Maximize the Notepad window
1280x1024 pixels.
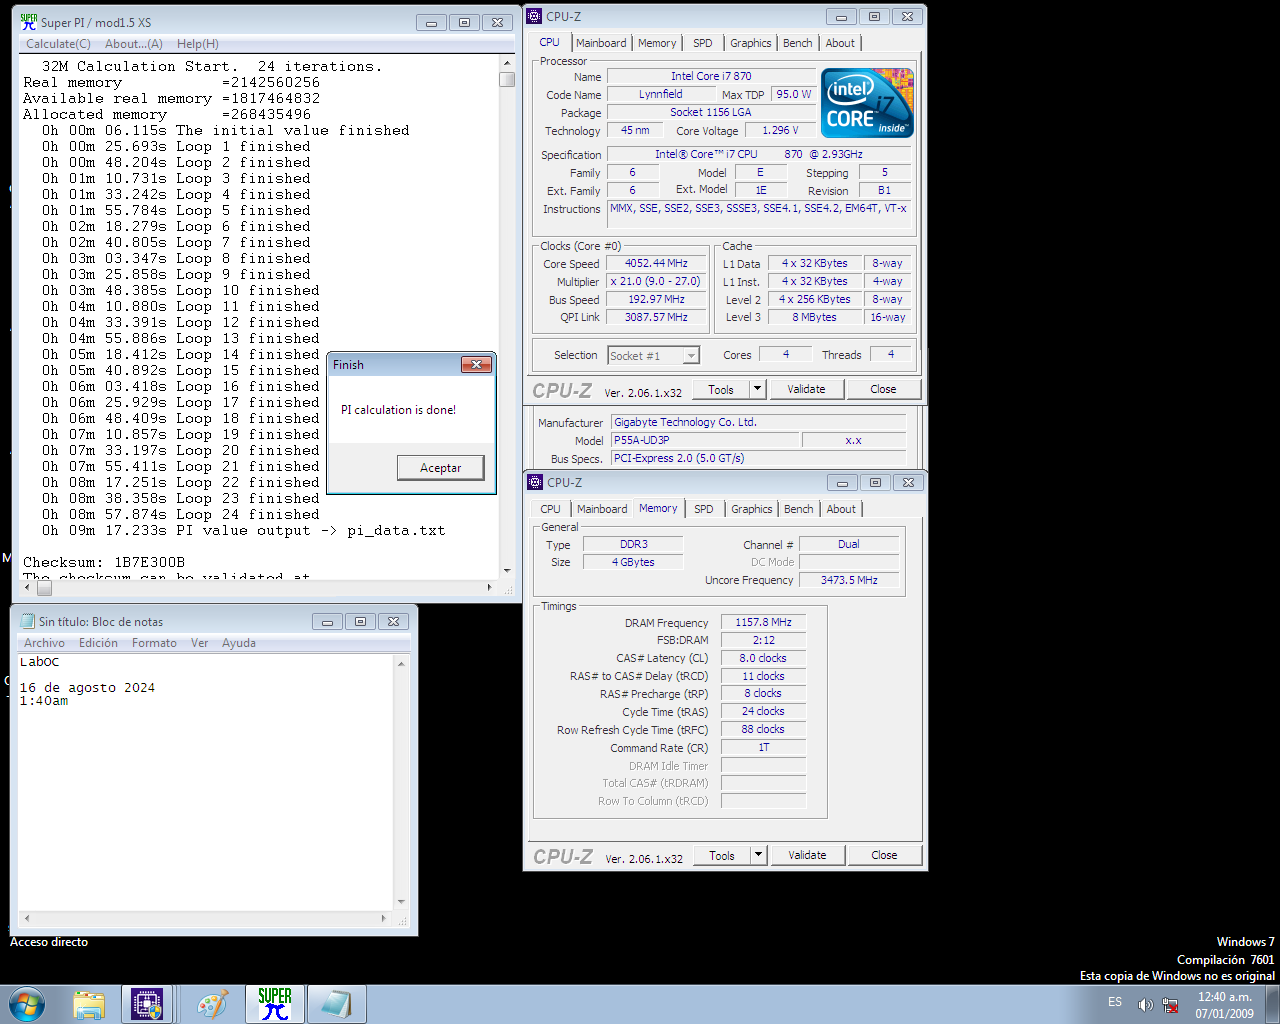tap(360, 621)
